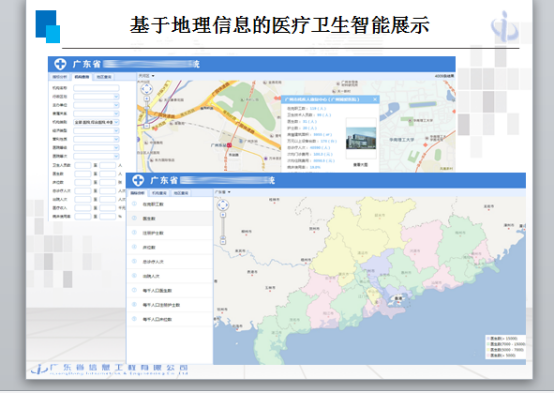The width and height of the screenshot is (555, 393).
Task: Click the province map's vertical zoom slider track
Action: pyautogui.click(x=223, y=228)
